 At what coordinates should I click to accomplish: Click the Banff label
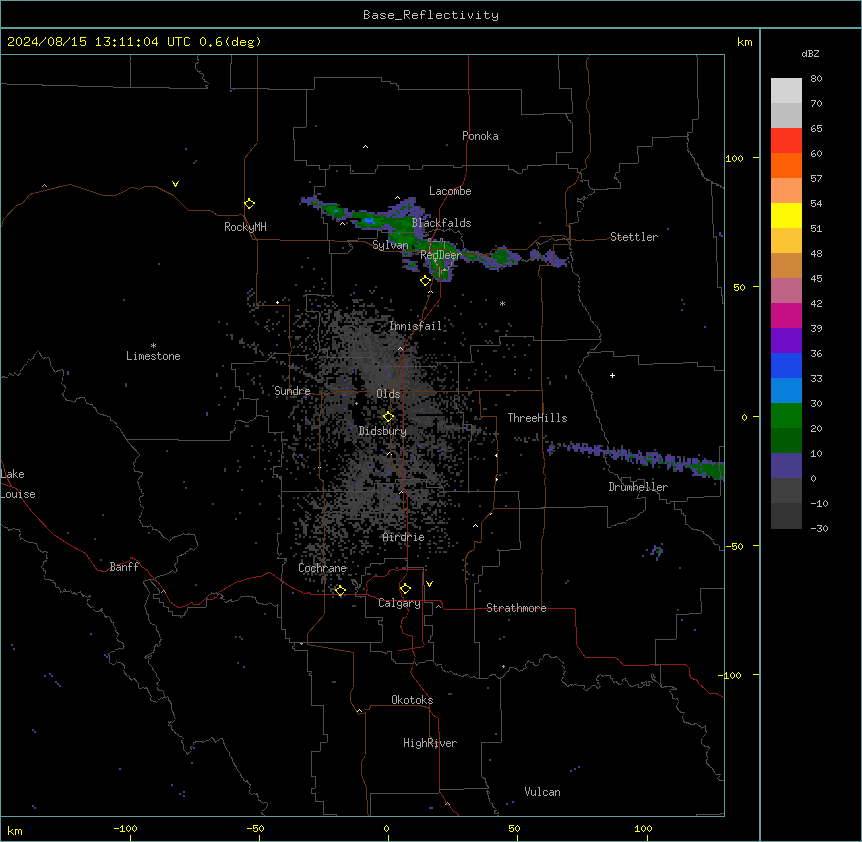tap(124, 567)
